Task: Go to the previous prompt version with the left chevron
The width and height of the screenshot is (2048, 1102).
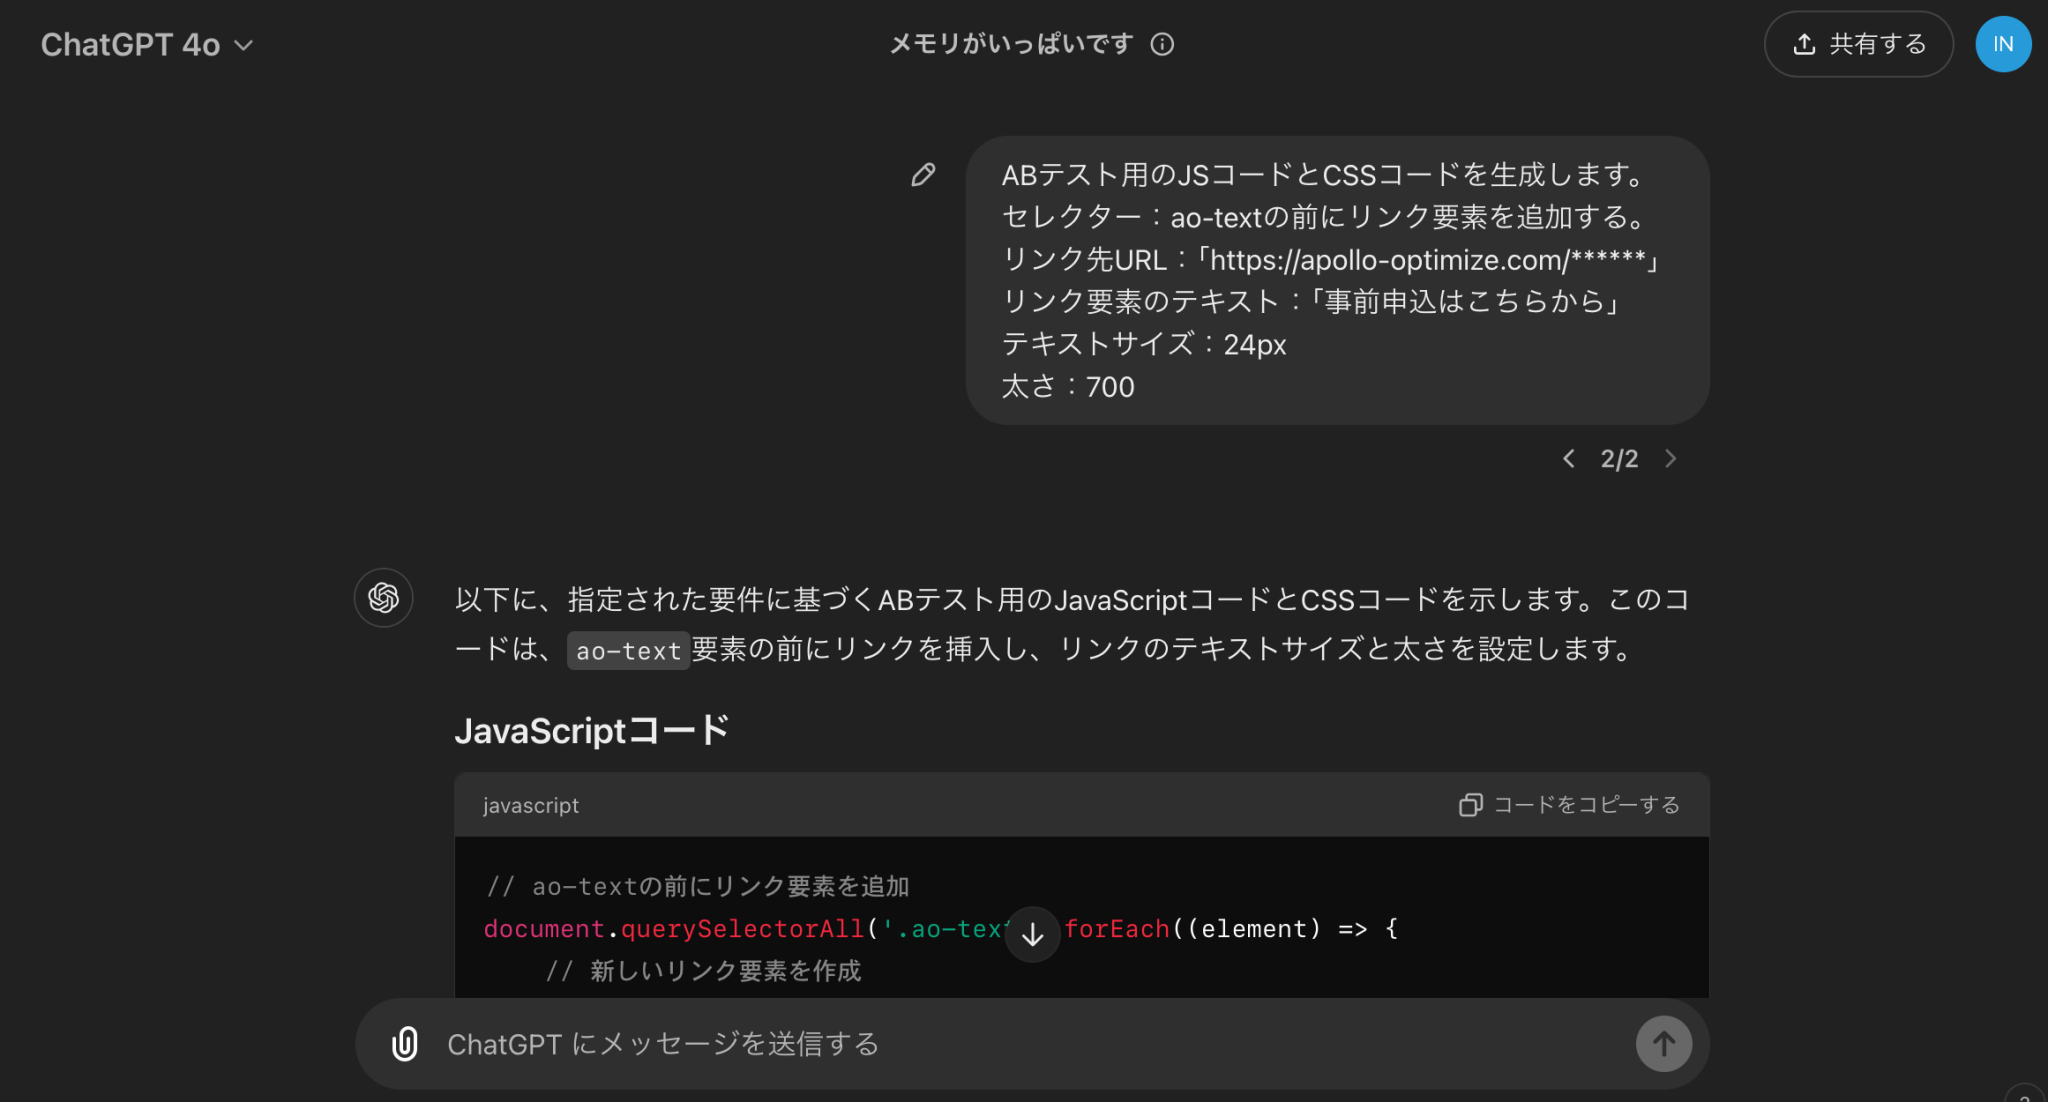Action: [x=1568, y=458]
